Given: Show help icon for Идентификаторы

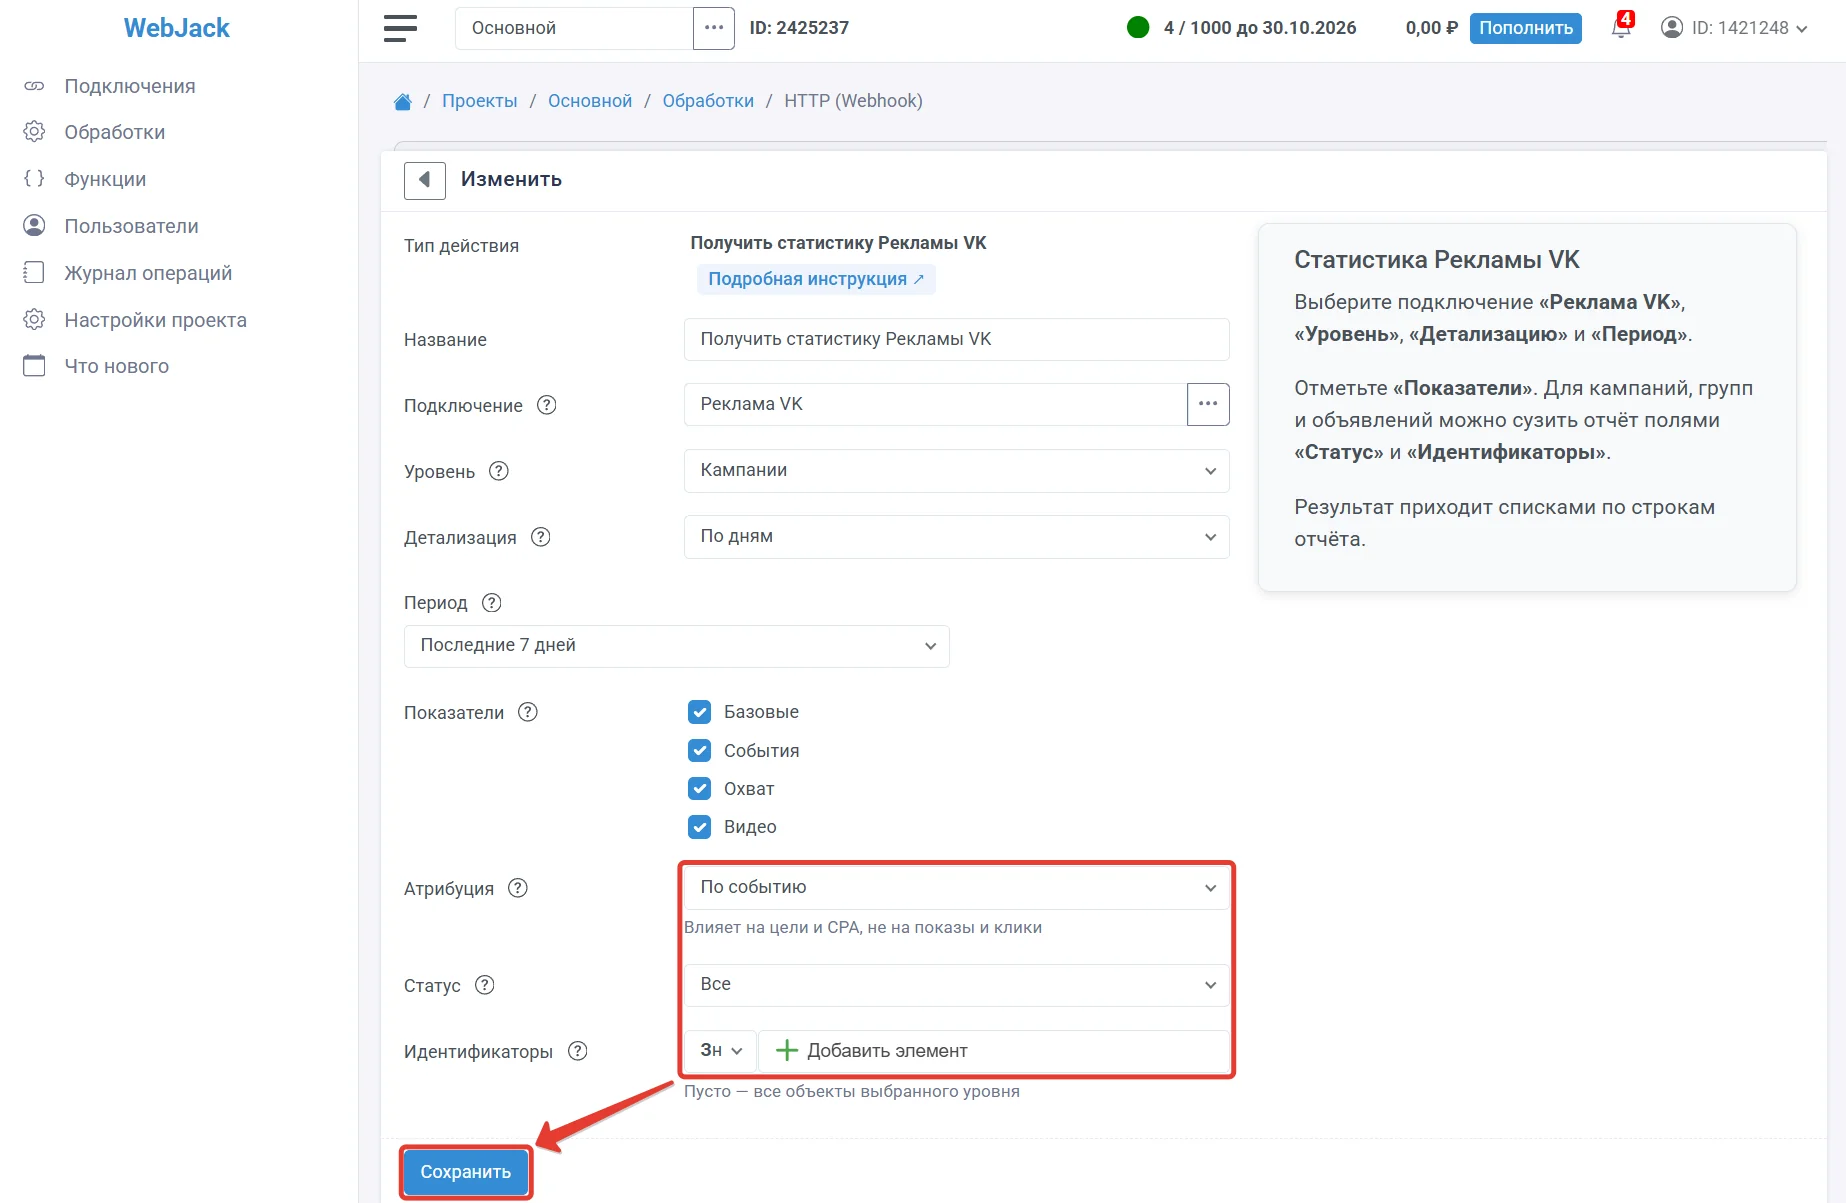Looking at the screenshot, I should pos(578,1051).
